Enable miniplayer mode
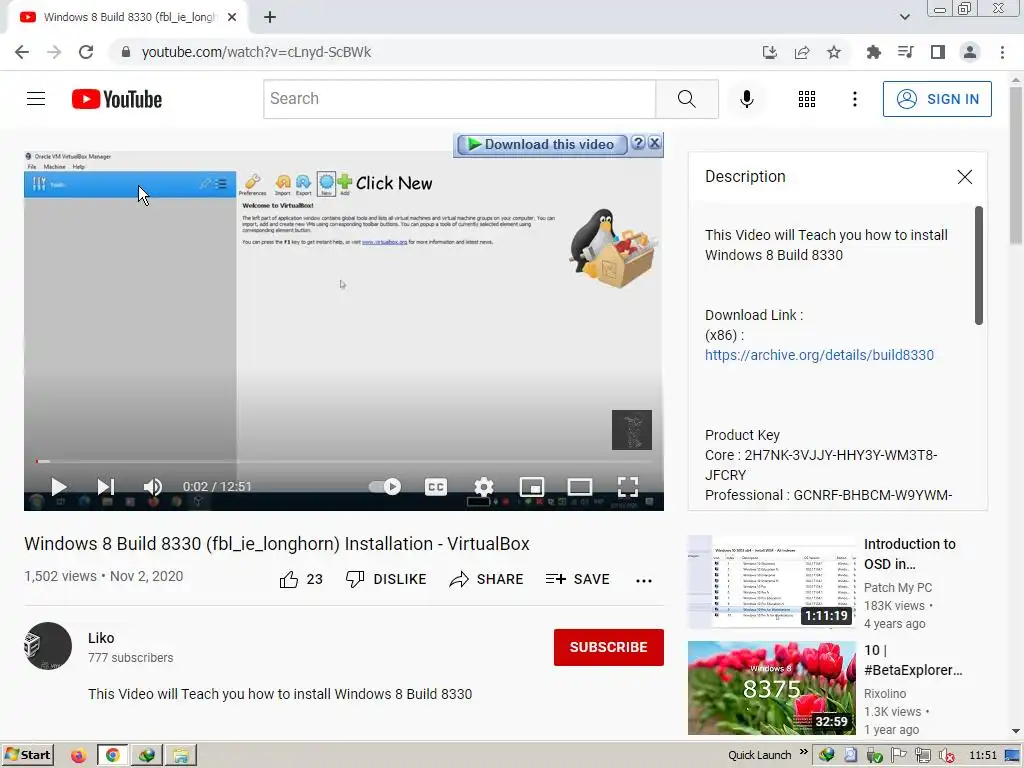 click(x=532, y=487)
